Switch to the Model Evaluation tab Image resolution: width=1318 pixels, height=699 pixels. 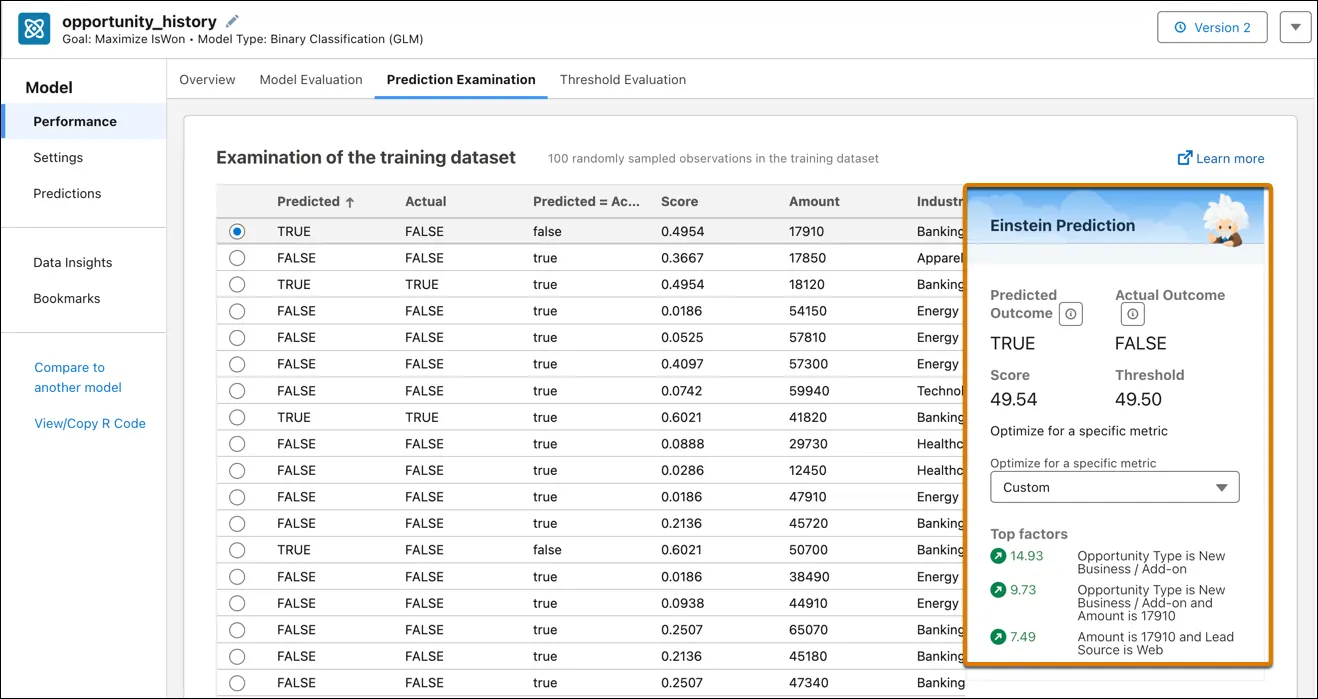[311, 79]
